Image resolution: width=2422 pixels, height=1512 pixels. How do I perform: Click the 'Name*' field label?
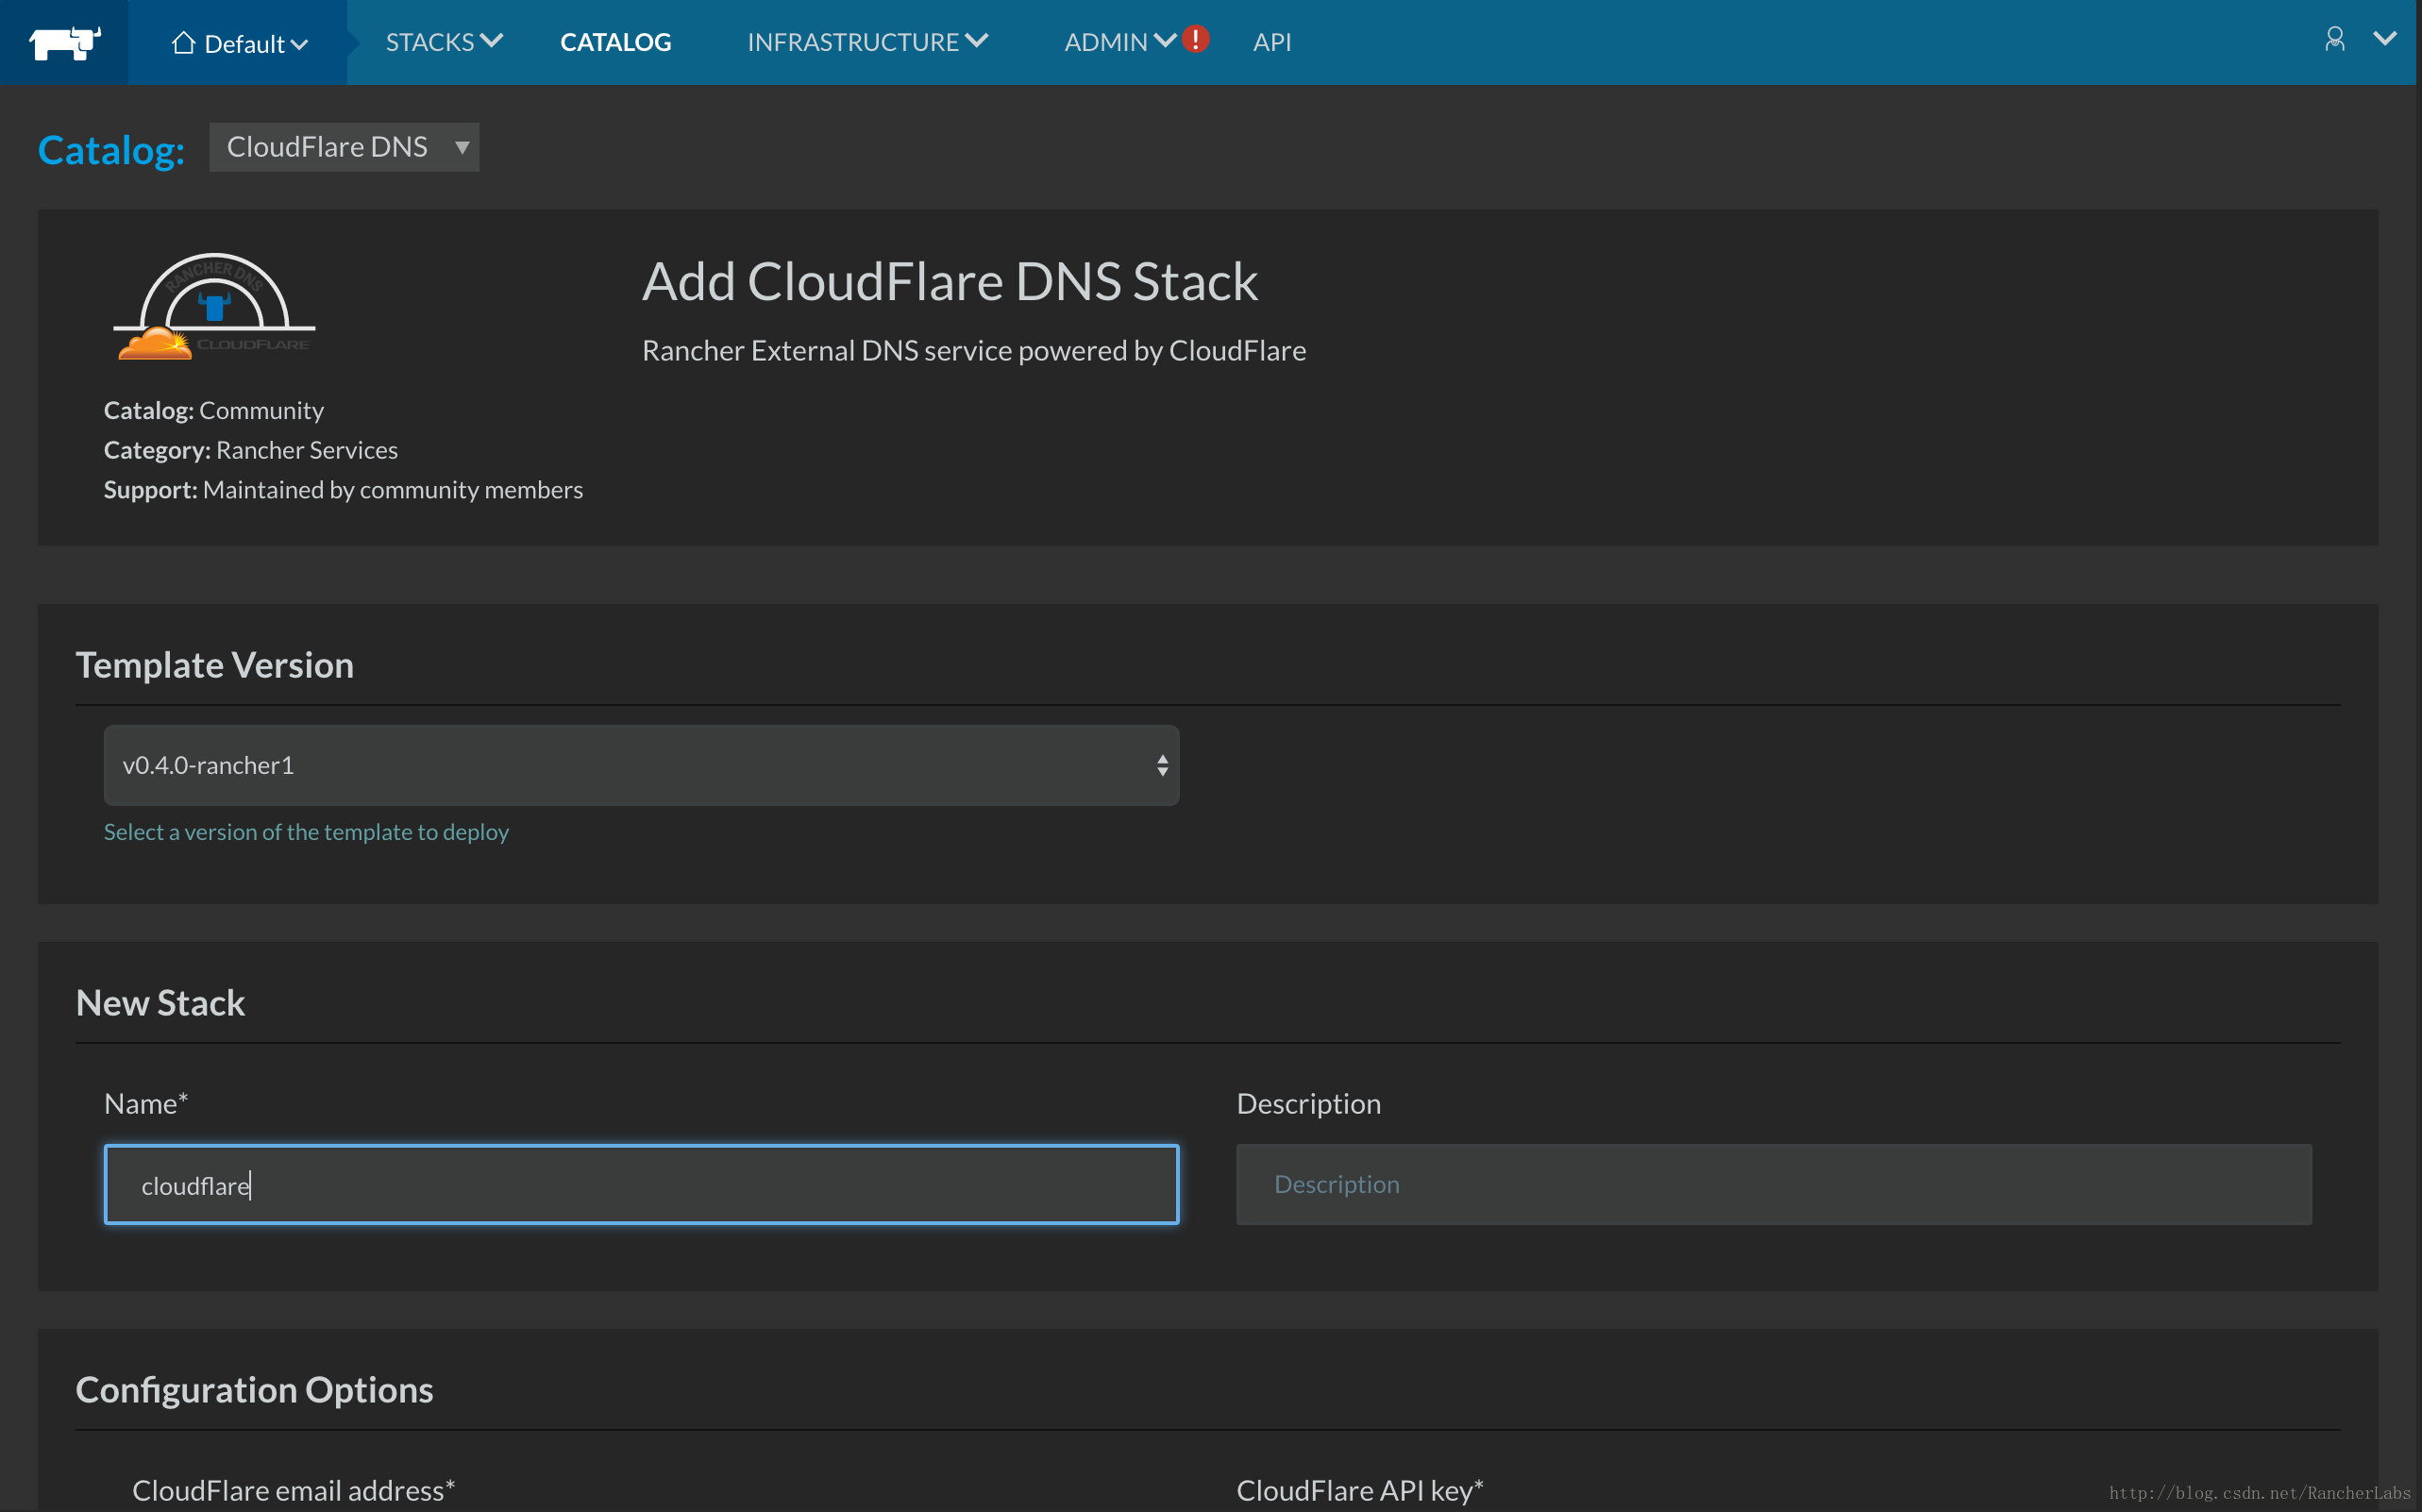point(146,1103)
